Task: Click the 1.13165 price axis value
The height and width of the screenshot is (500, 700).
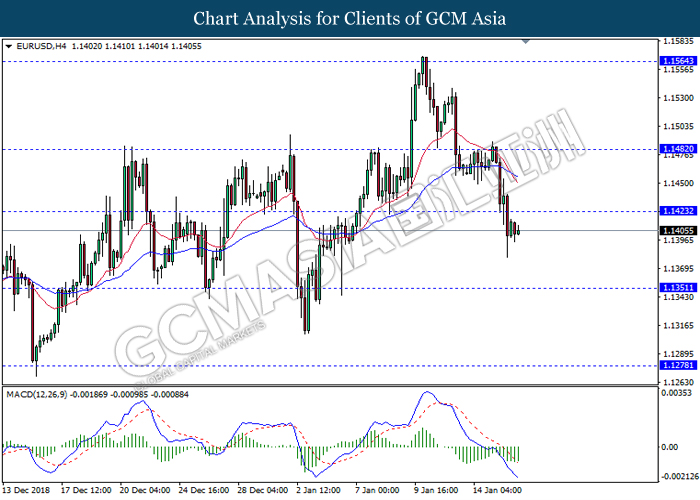Action: (679, 325)
